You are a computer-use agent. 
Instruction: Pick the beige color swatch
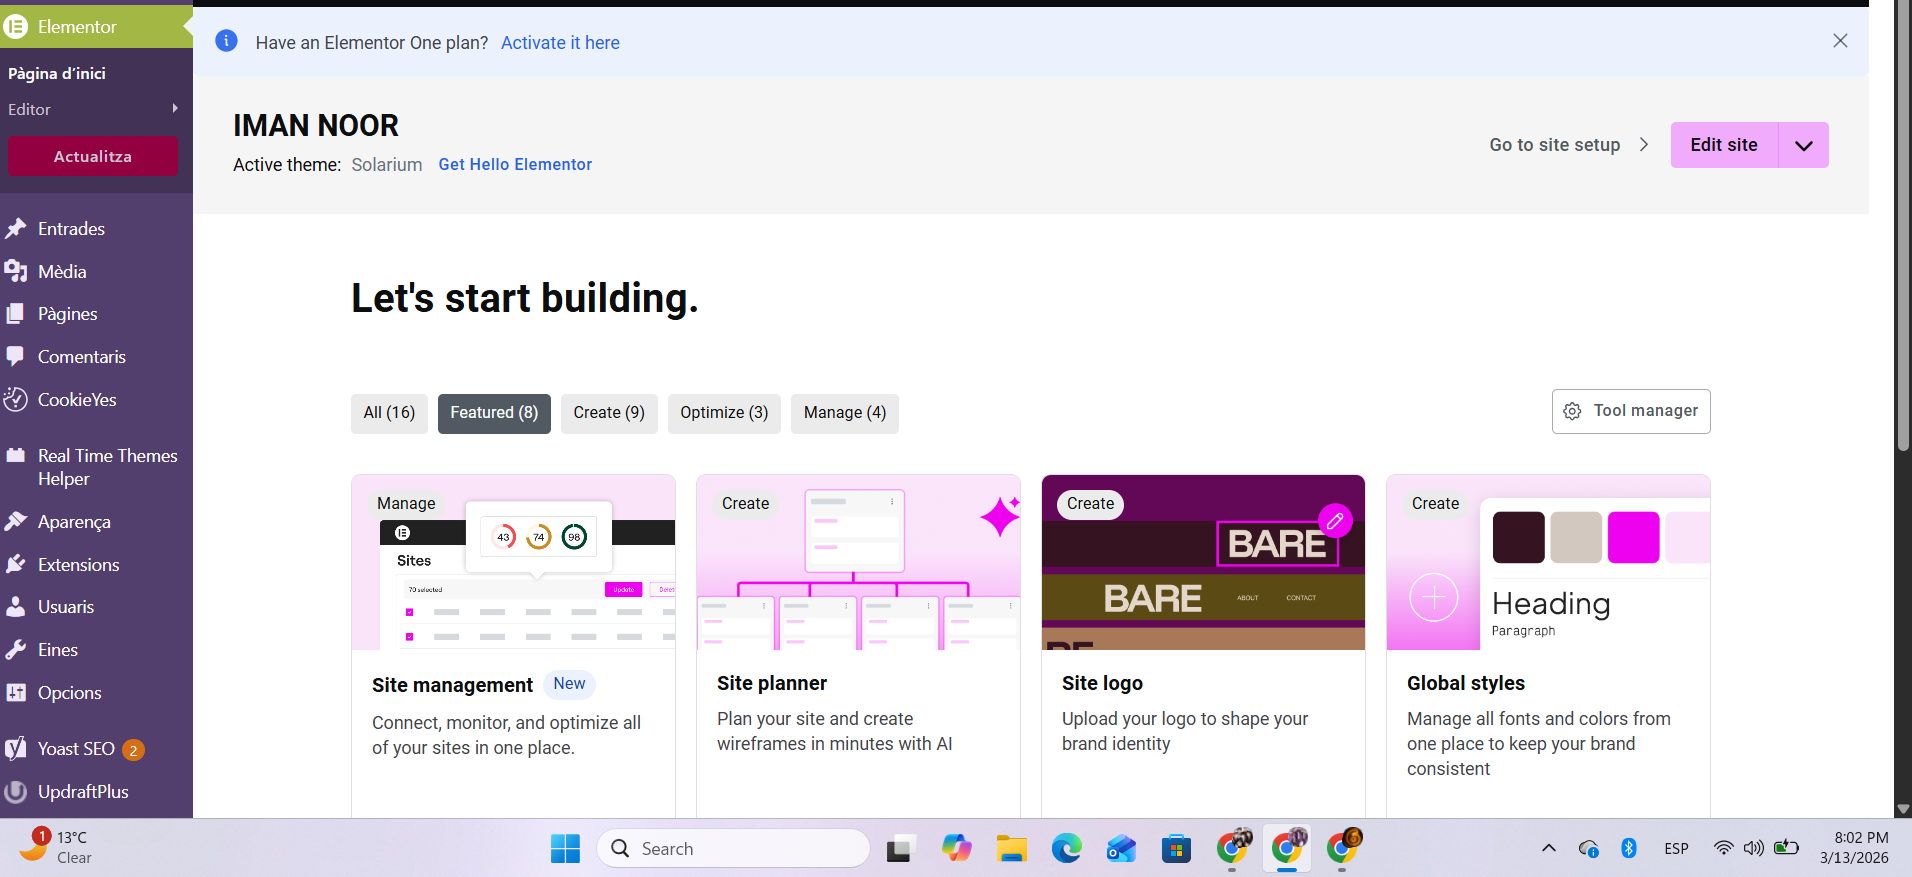tap(1576, 537)
